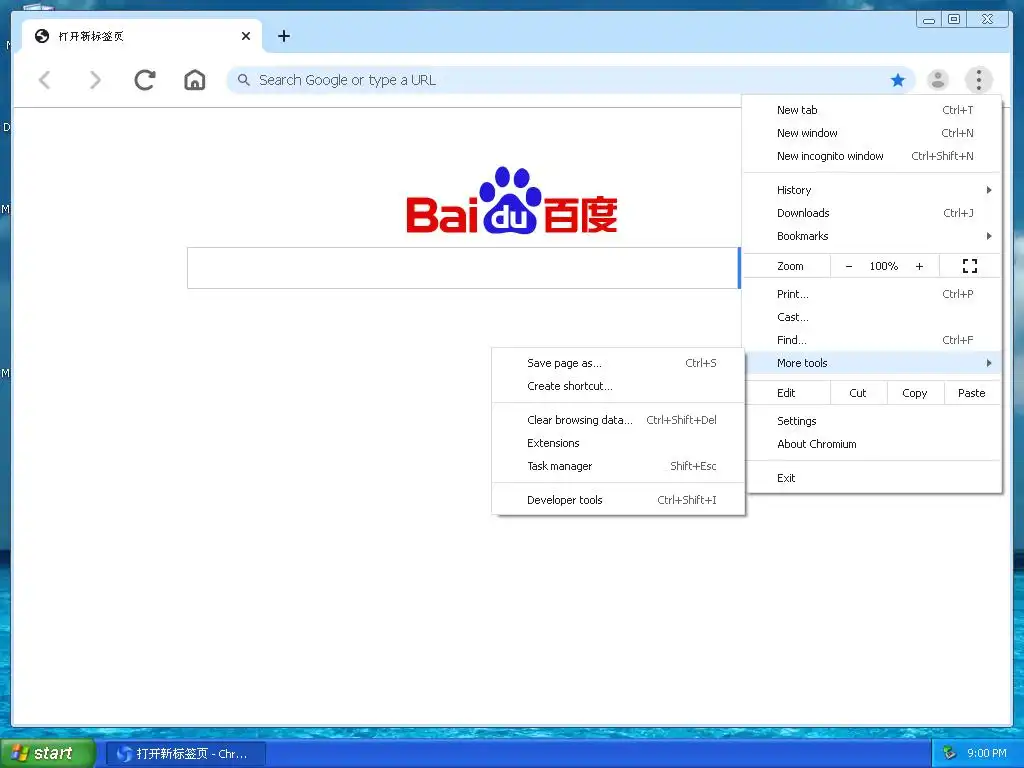Viewport: 1024px width, 768px height.
Task: Open a new tab with plus button
Action: [x=283, y=36]
